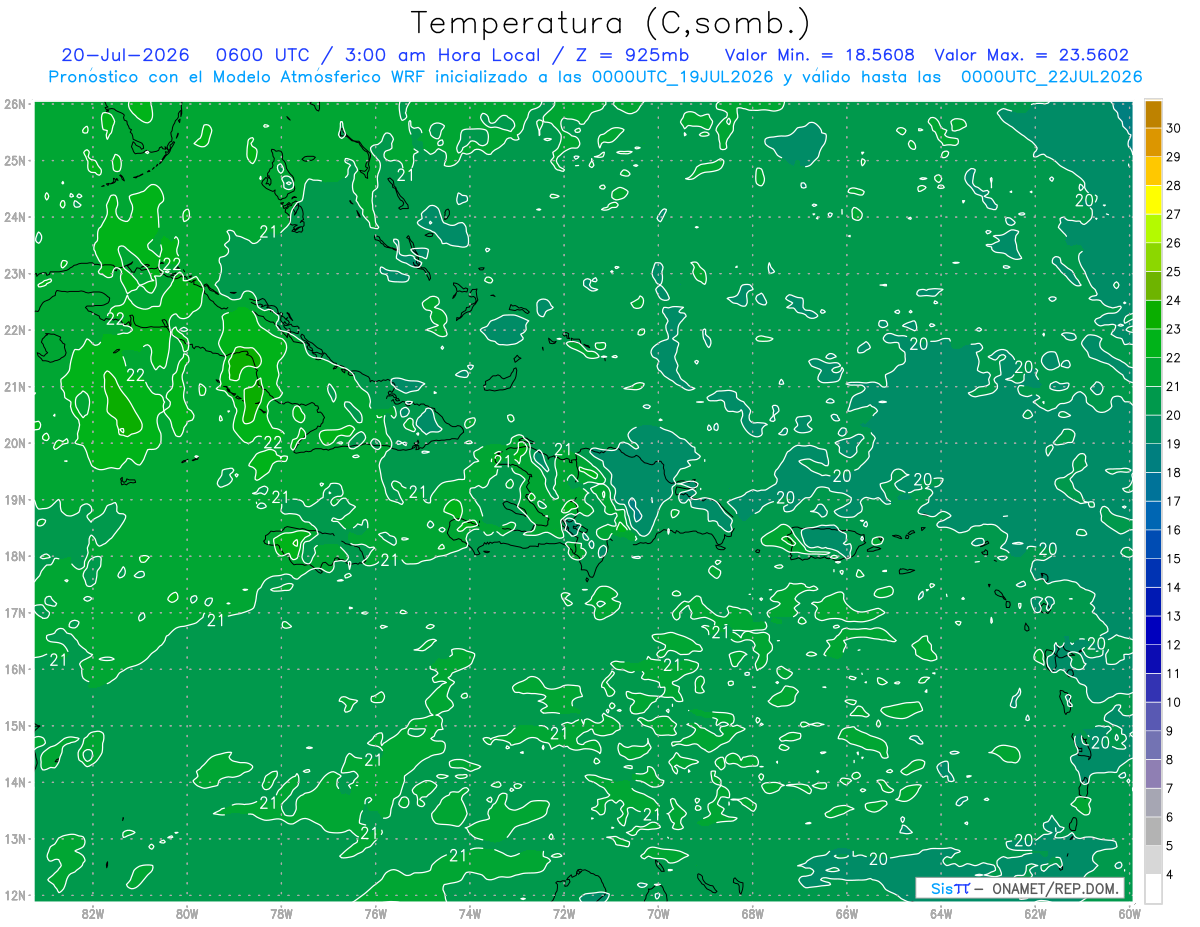The height and width of the screenshot is (927, 1200).
Task: Click the legend value 6
Action: [1172, 817]
